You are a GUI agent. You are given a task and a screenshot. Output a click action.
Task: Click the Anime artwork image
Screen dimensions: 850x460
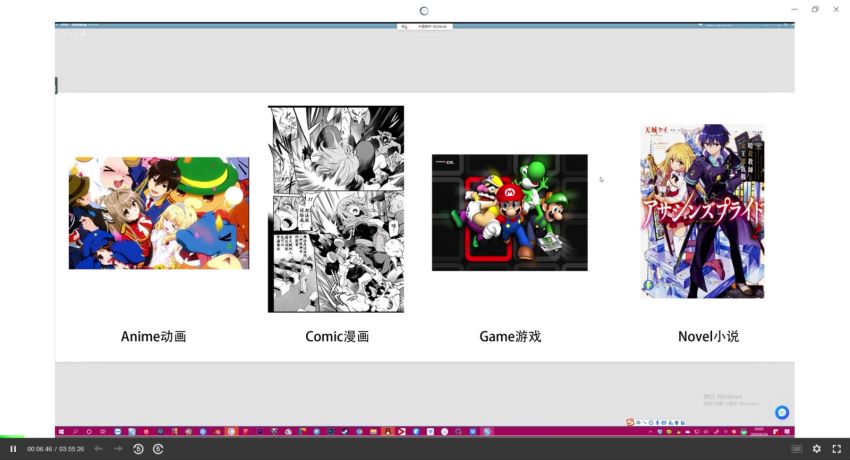[159, 213]
